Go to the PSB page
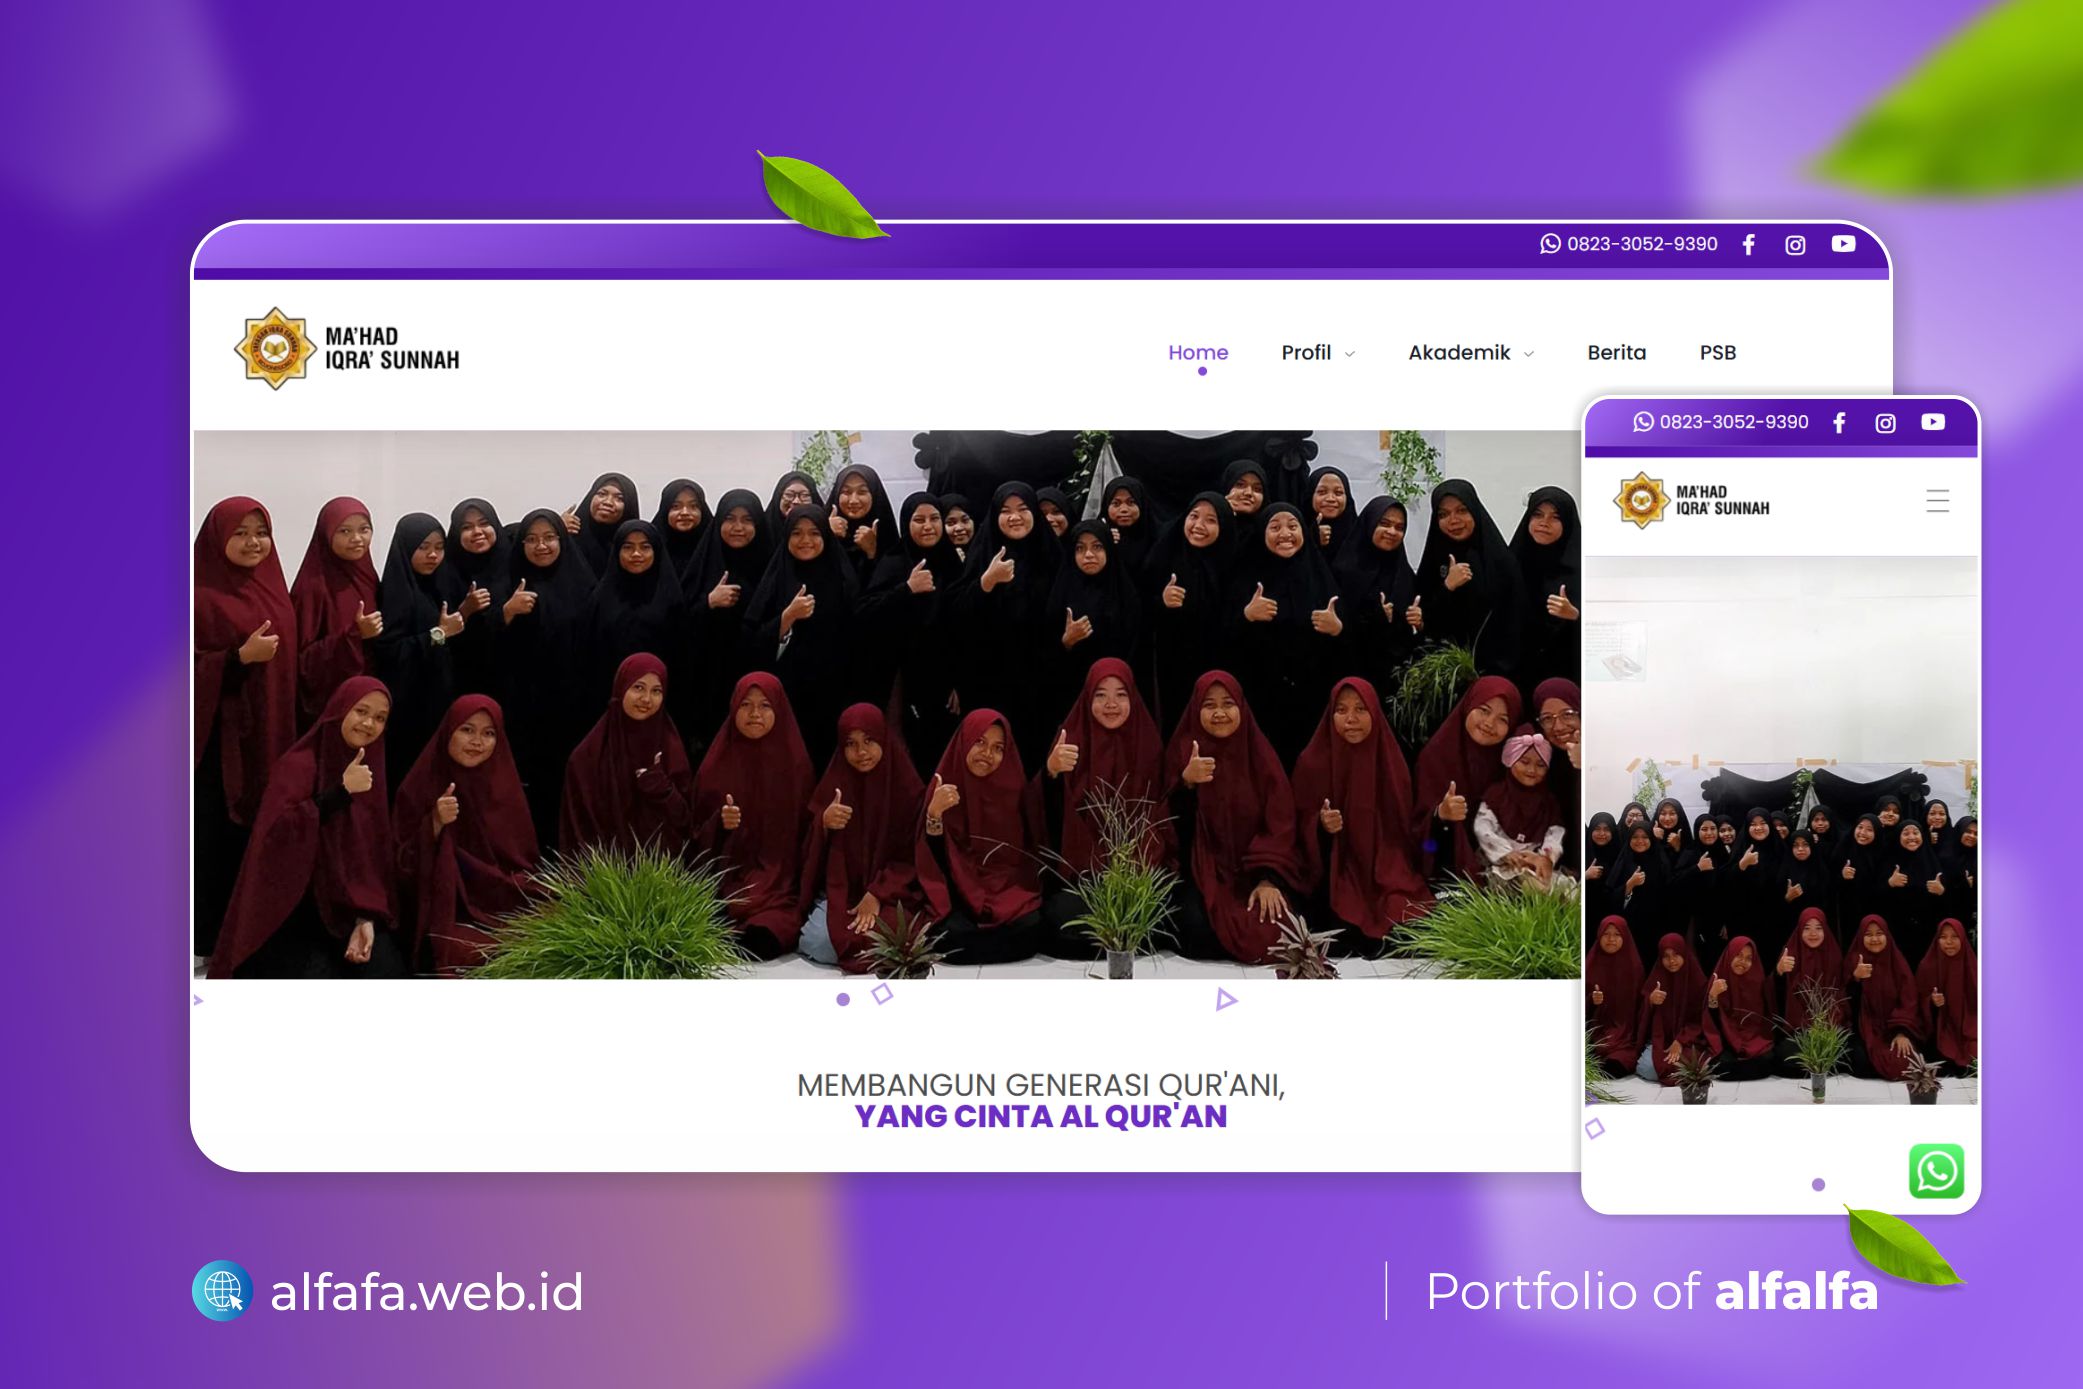2083x1389 pixels. pos(1717,352)
